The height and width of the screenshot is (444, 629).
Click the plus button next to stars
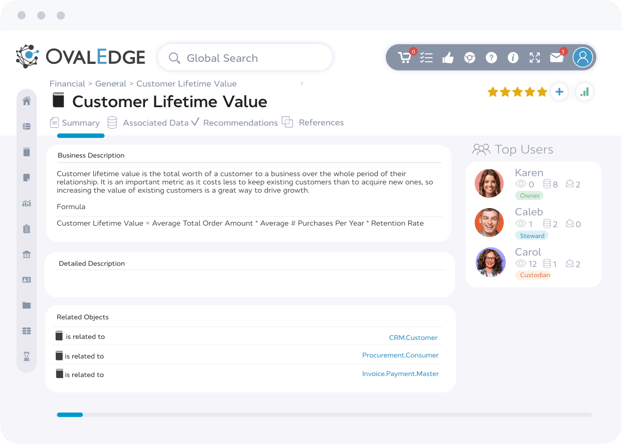click(x=559, y=92)
